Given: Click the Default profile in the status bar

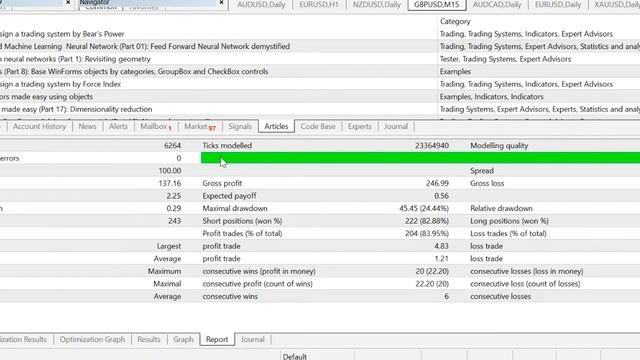Looking at the screenshot, I should coord(295,356).
